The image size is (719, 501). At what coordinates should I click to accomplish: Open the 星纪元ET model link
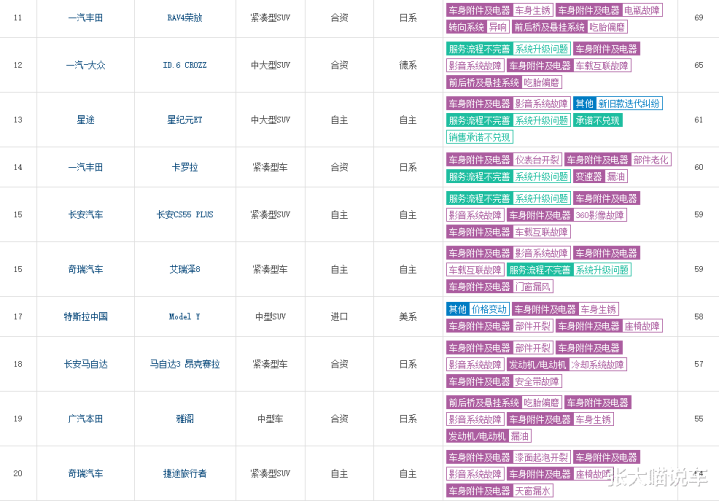pos(184,120)
